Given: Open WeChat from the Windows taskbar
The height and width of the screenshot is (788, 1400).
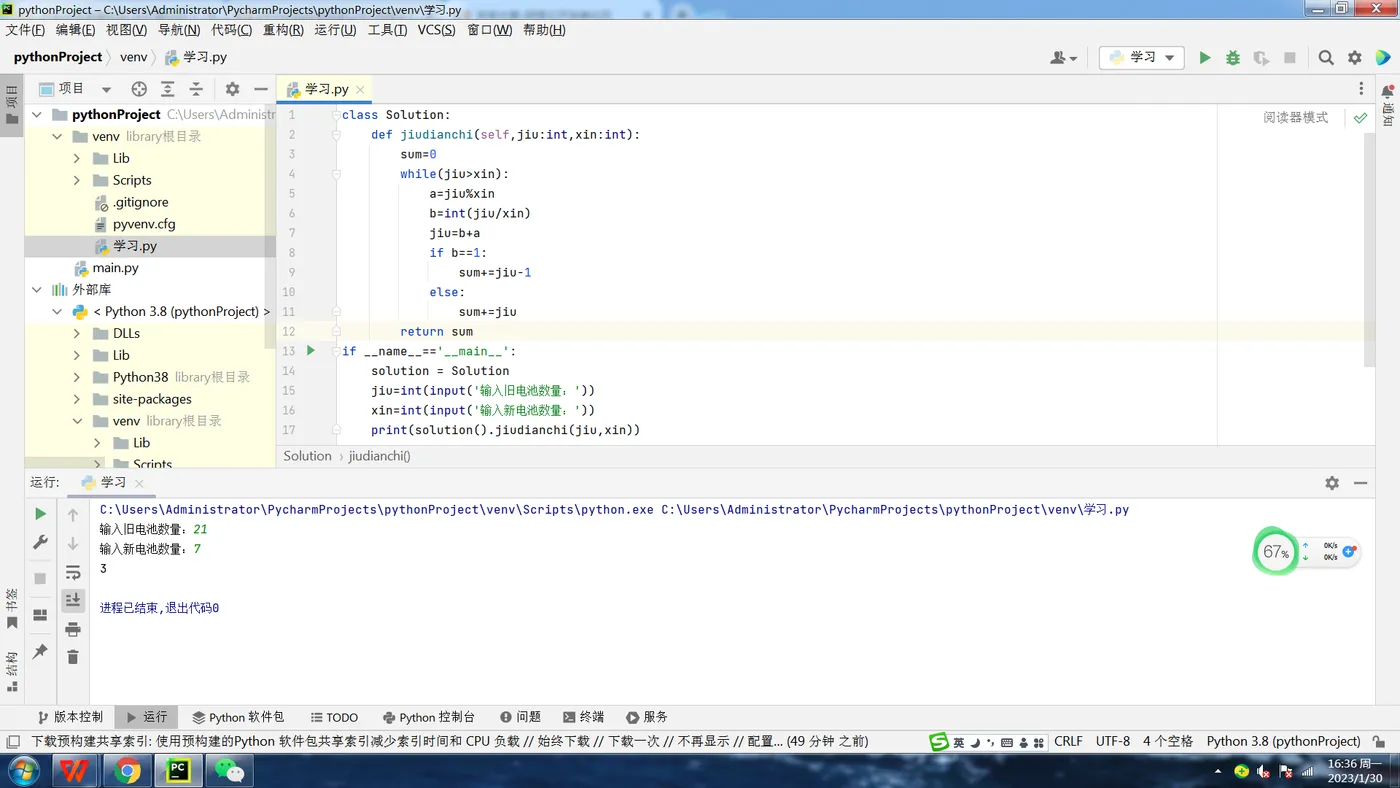Looking at the screenshot, I should (x=230, y=770).
